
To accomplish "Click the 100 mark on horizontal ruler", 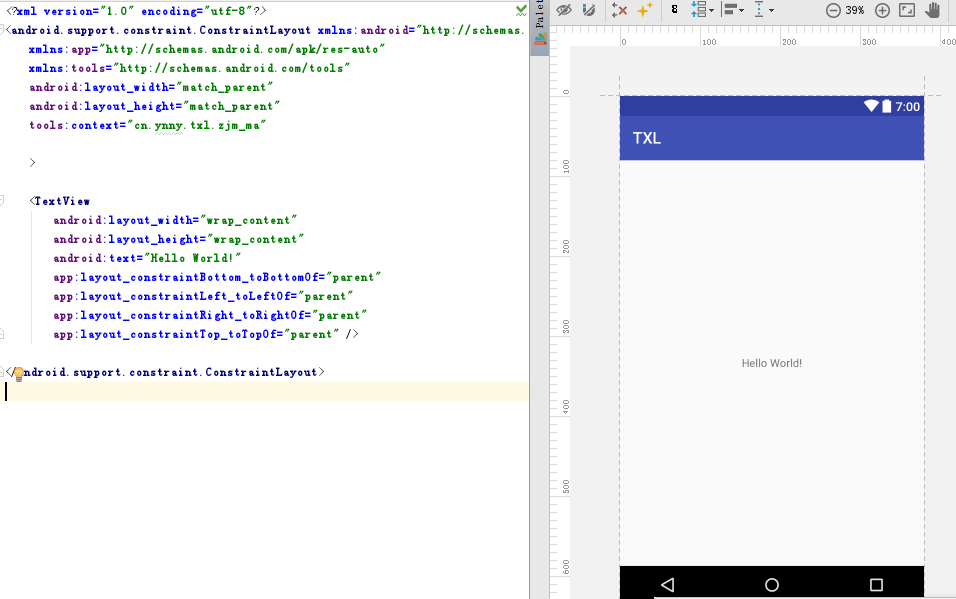I will 709,42.
